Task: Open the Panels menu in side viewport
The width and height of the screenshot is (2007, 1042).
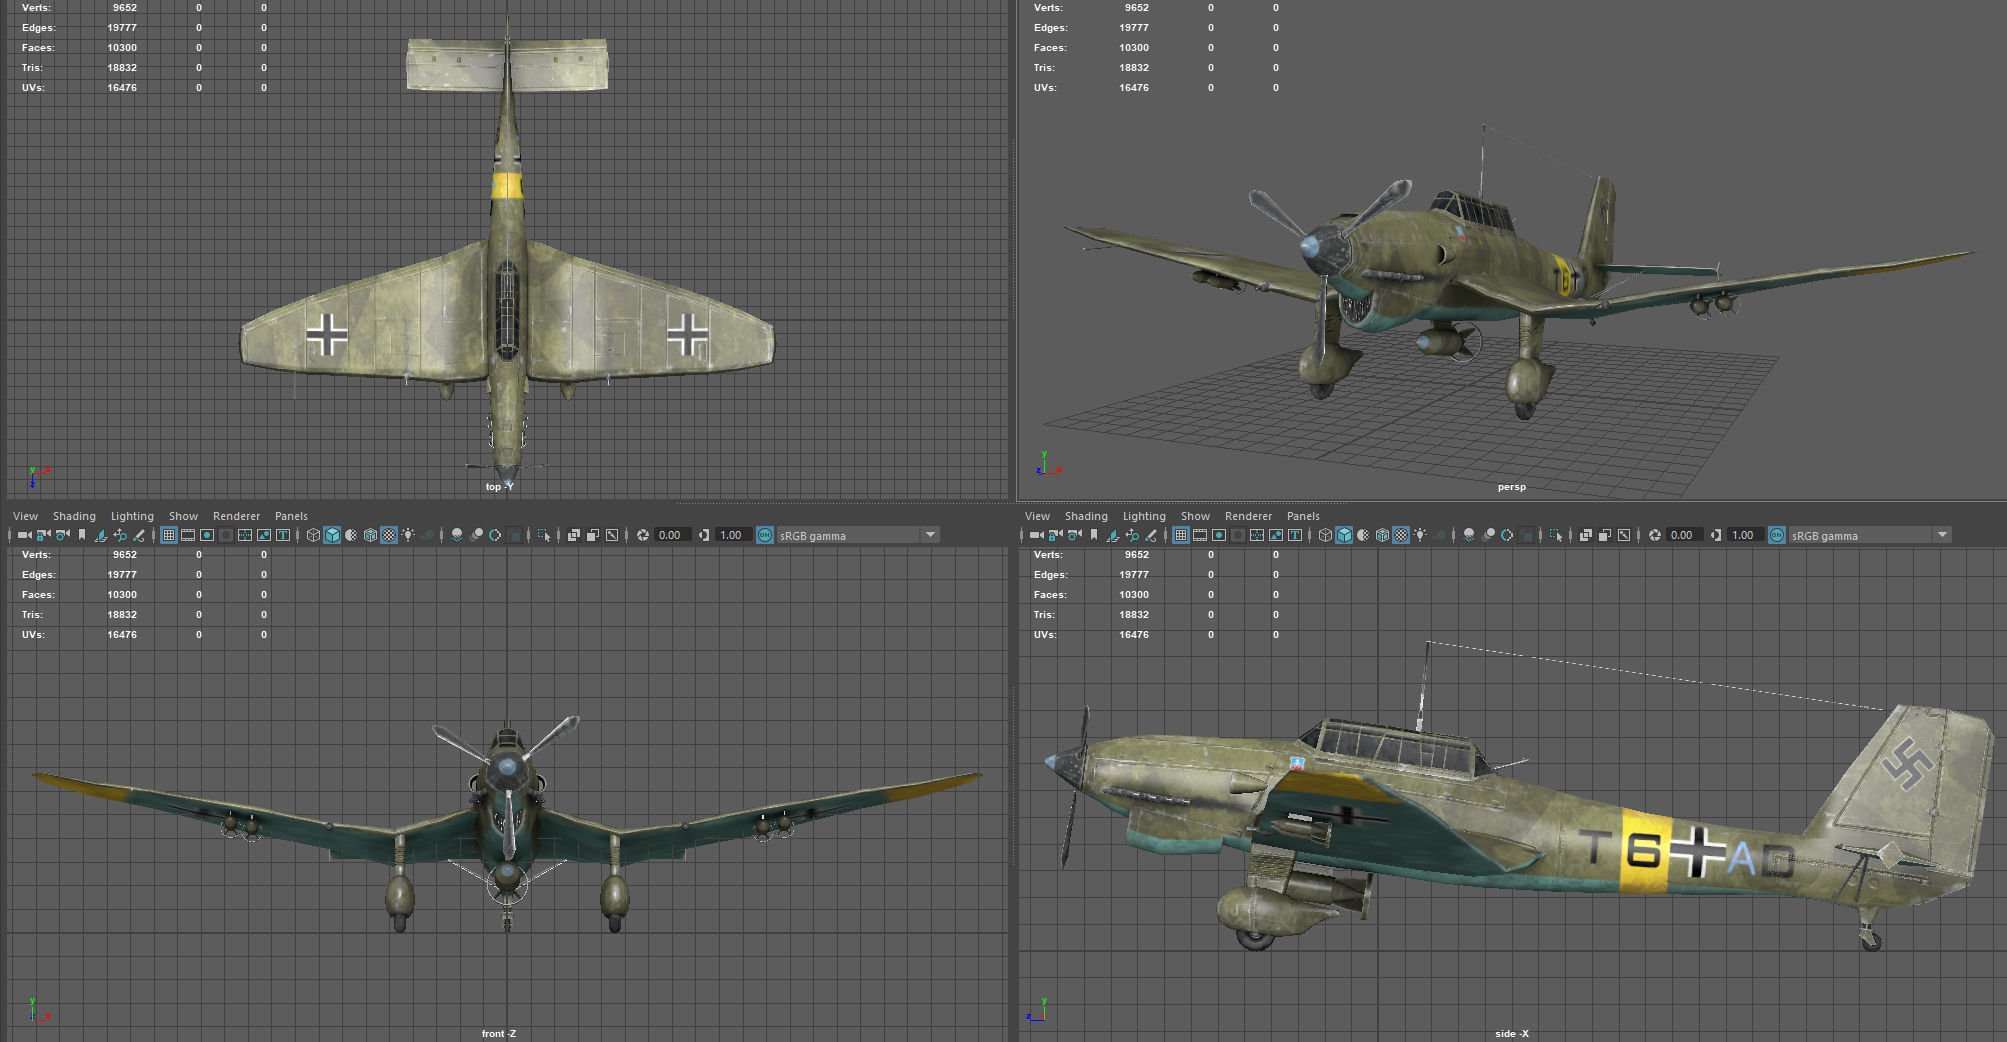Action: [x=1303, y=515]
